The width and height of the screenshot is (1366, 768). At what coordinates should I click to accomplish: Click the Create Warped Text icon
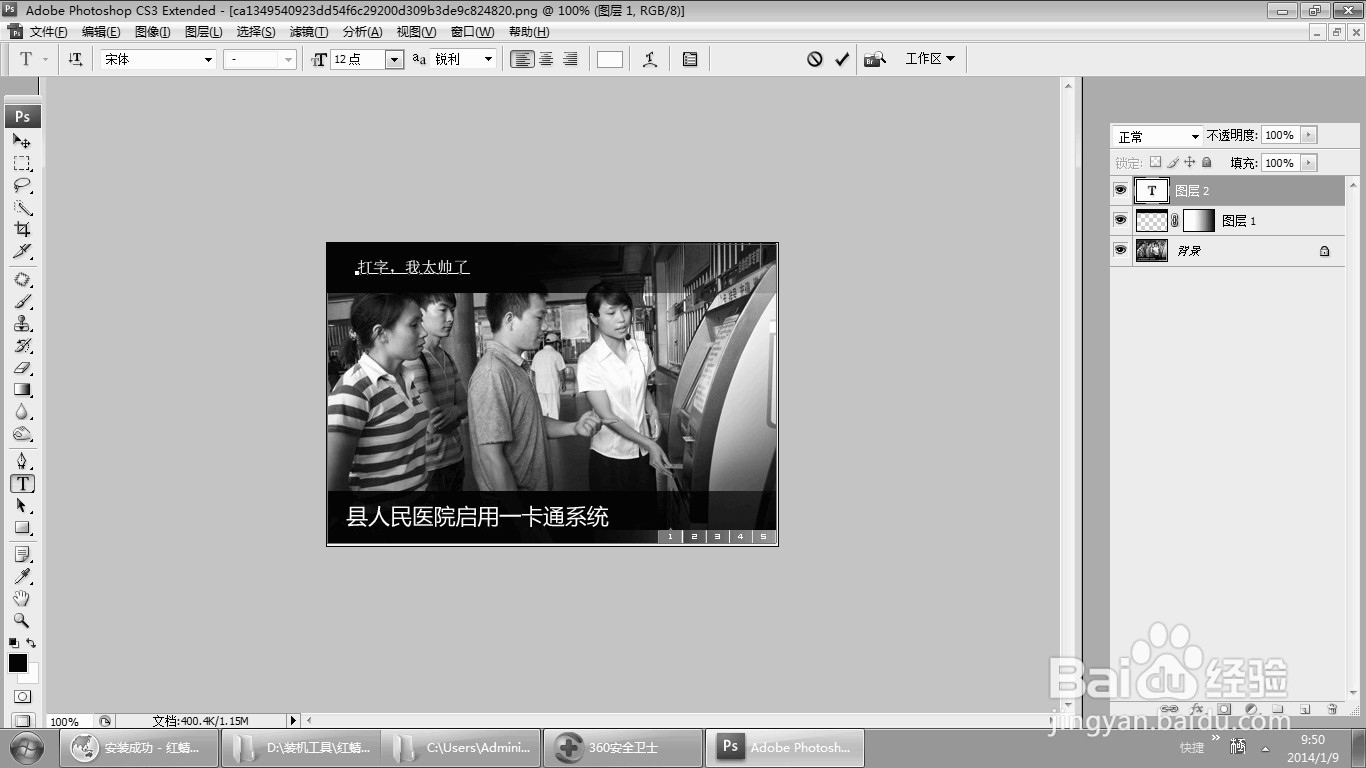pyautogui.click(x=650, y=59)
